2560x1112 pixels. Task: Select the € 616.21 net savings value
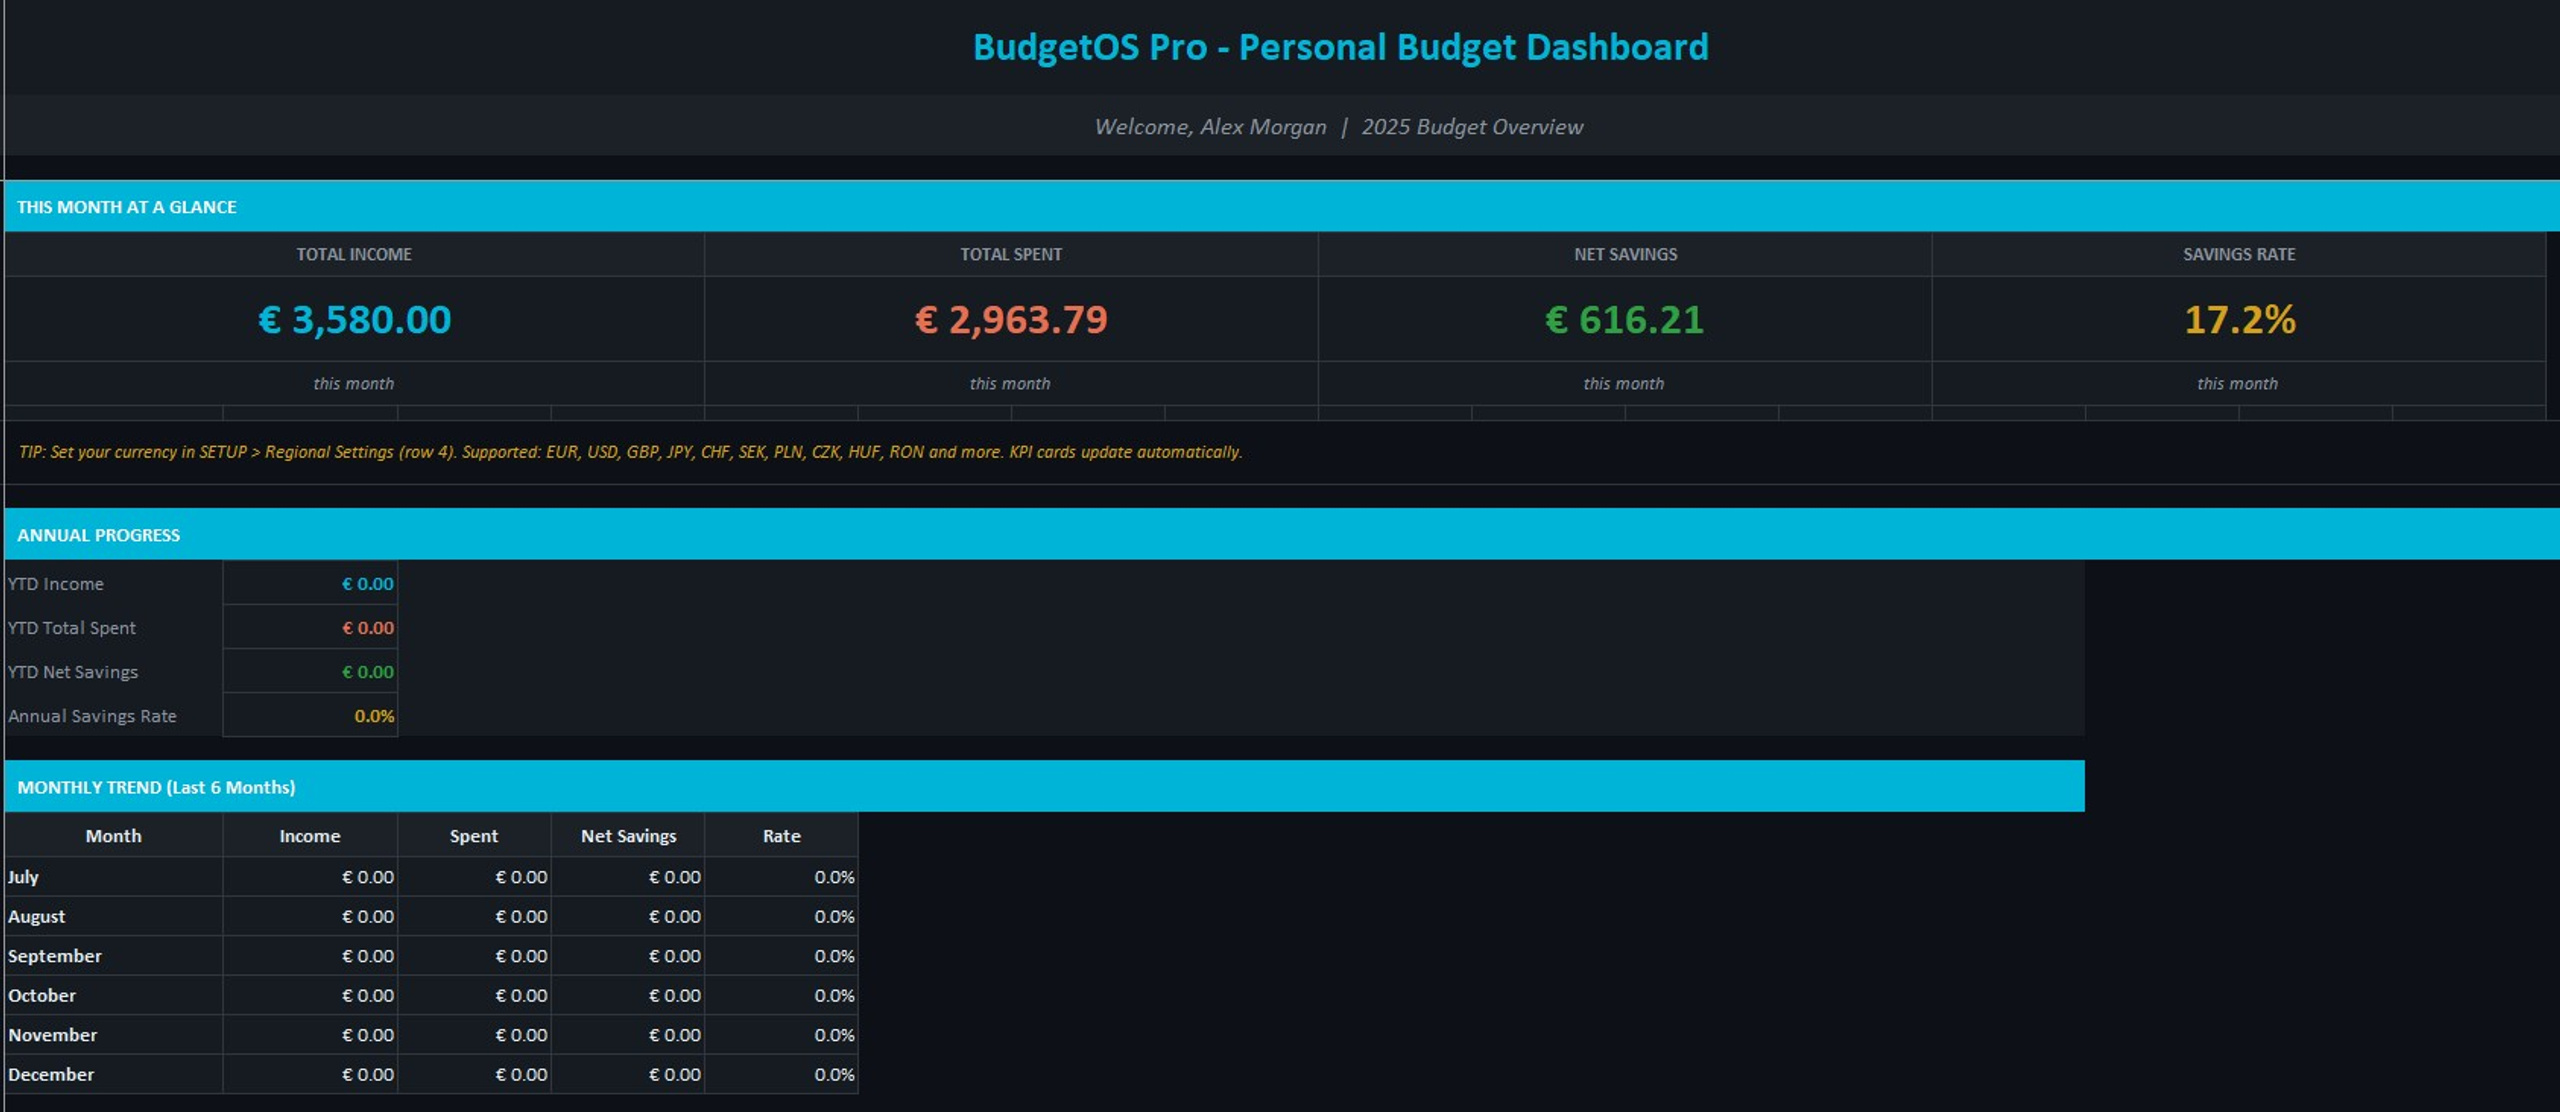pos(1625,319)
